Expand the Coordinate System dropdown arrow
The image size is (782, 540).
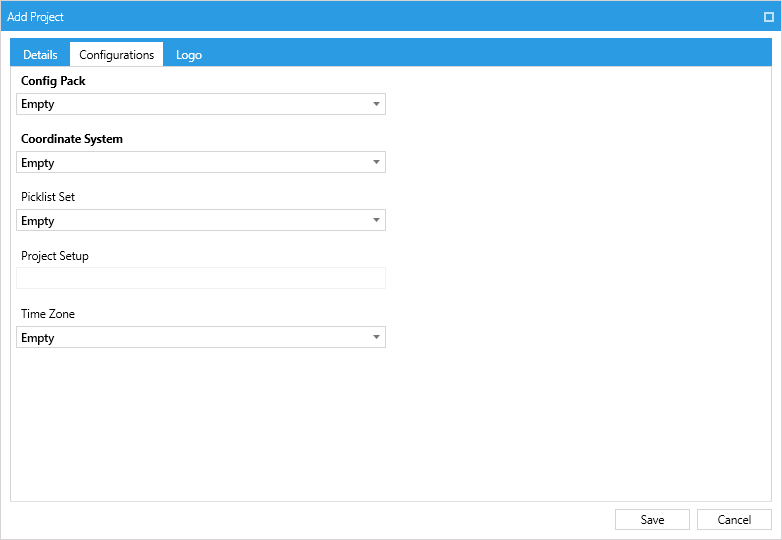click(x=377, y=162)
